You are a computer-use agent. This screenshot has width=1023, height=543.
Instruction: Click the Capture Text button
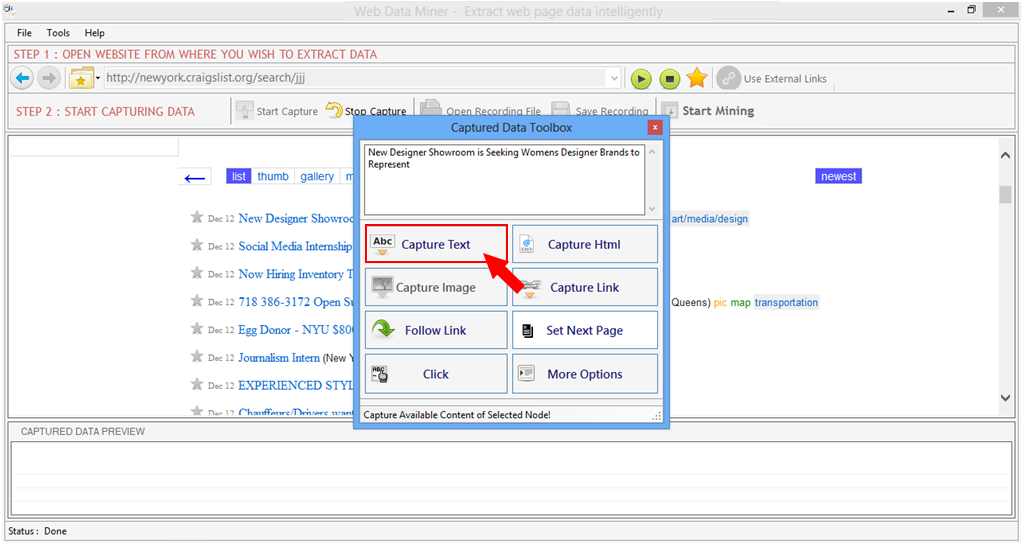(x=436, y=244)
